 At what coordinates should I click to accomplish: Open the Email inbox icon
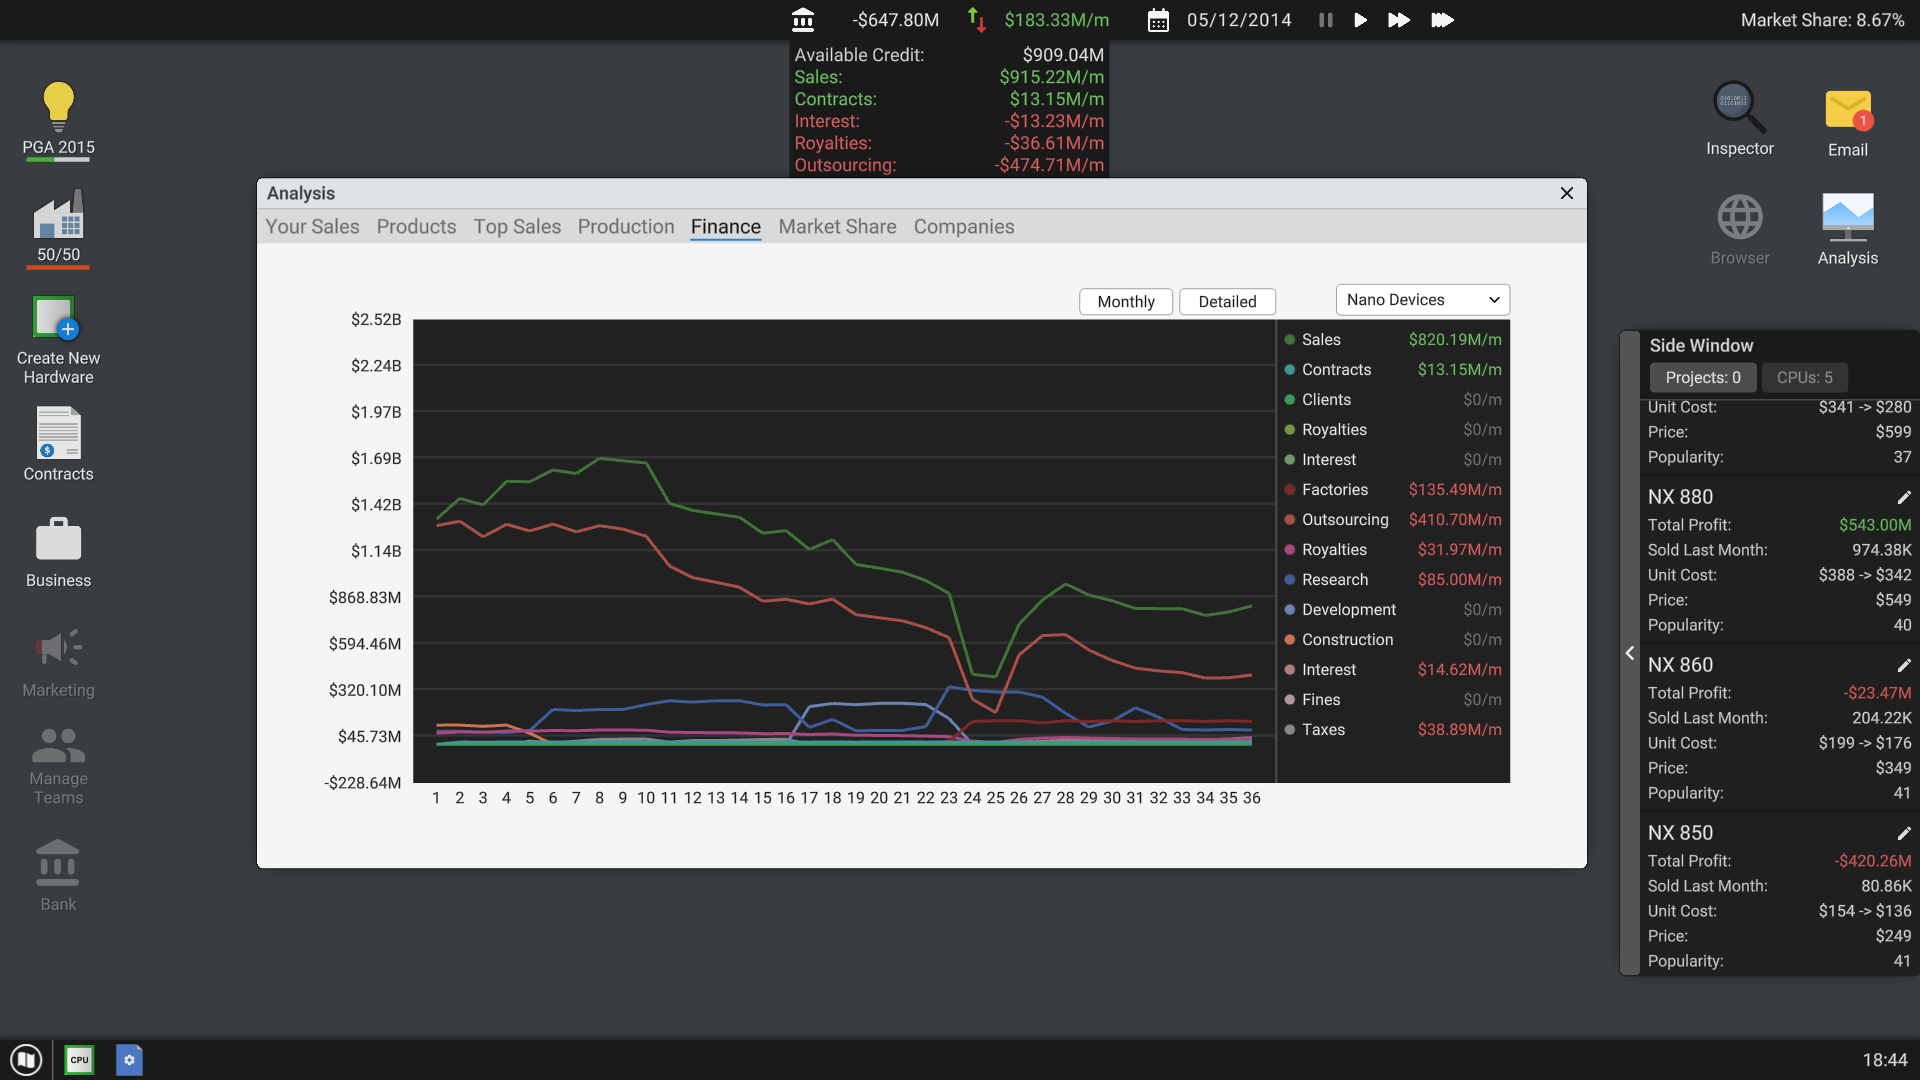(1847, 110)
